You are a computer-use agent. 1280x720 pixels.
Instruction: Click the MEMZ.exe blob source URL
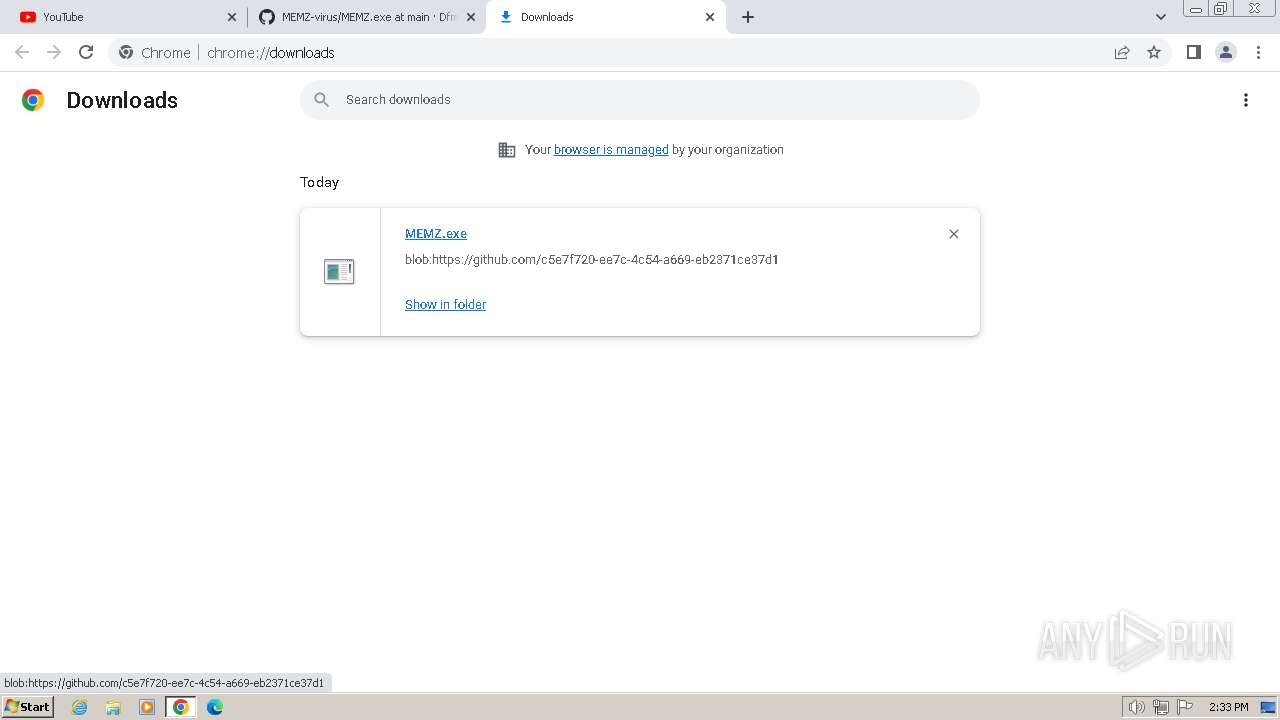592,260
